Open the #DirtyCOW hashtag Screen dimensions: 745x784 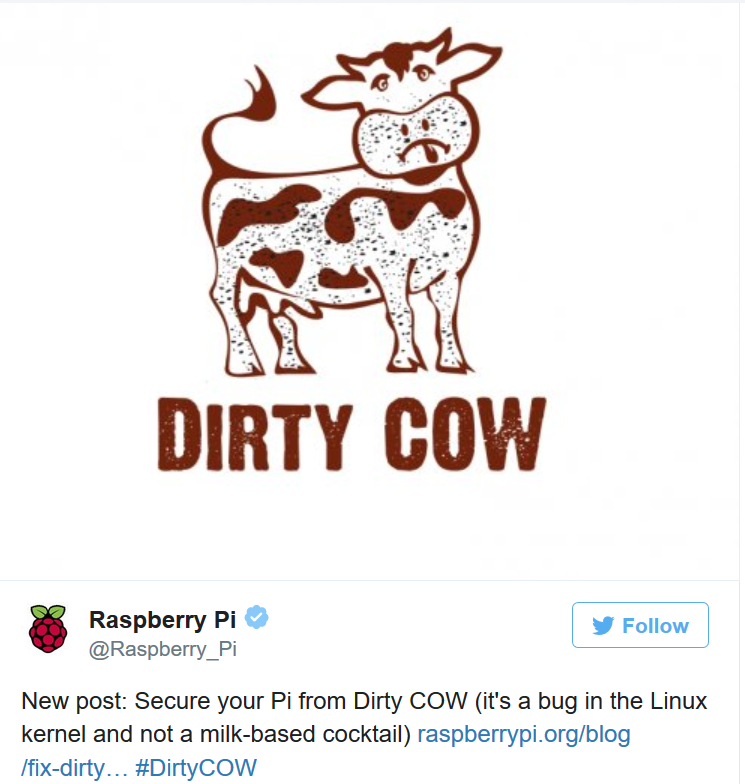pos(196,768)
